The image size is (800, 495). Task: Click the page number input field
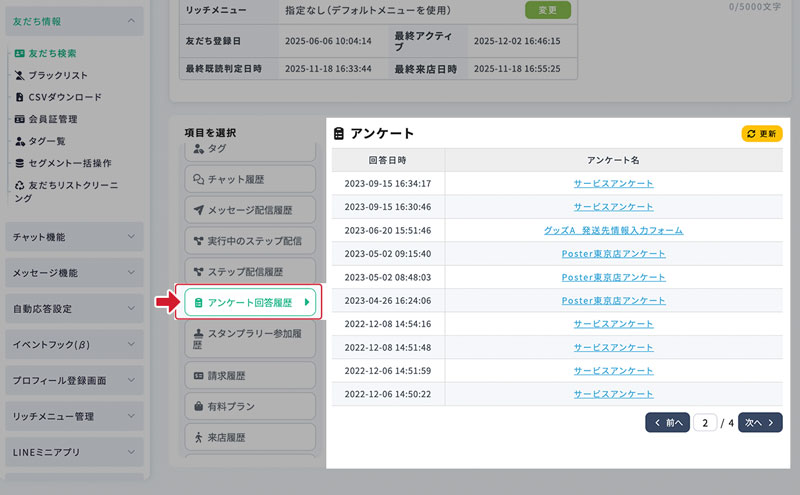[706, 423]
